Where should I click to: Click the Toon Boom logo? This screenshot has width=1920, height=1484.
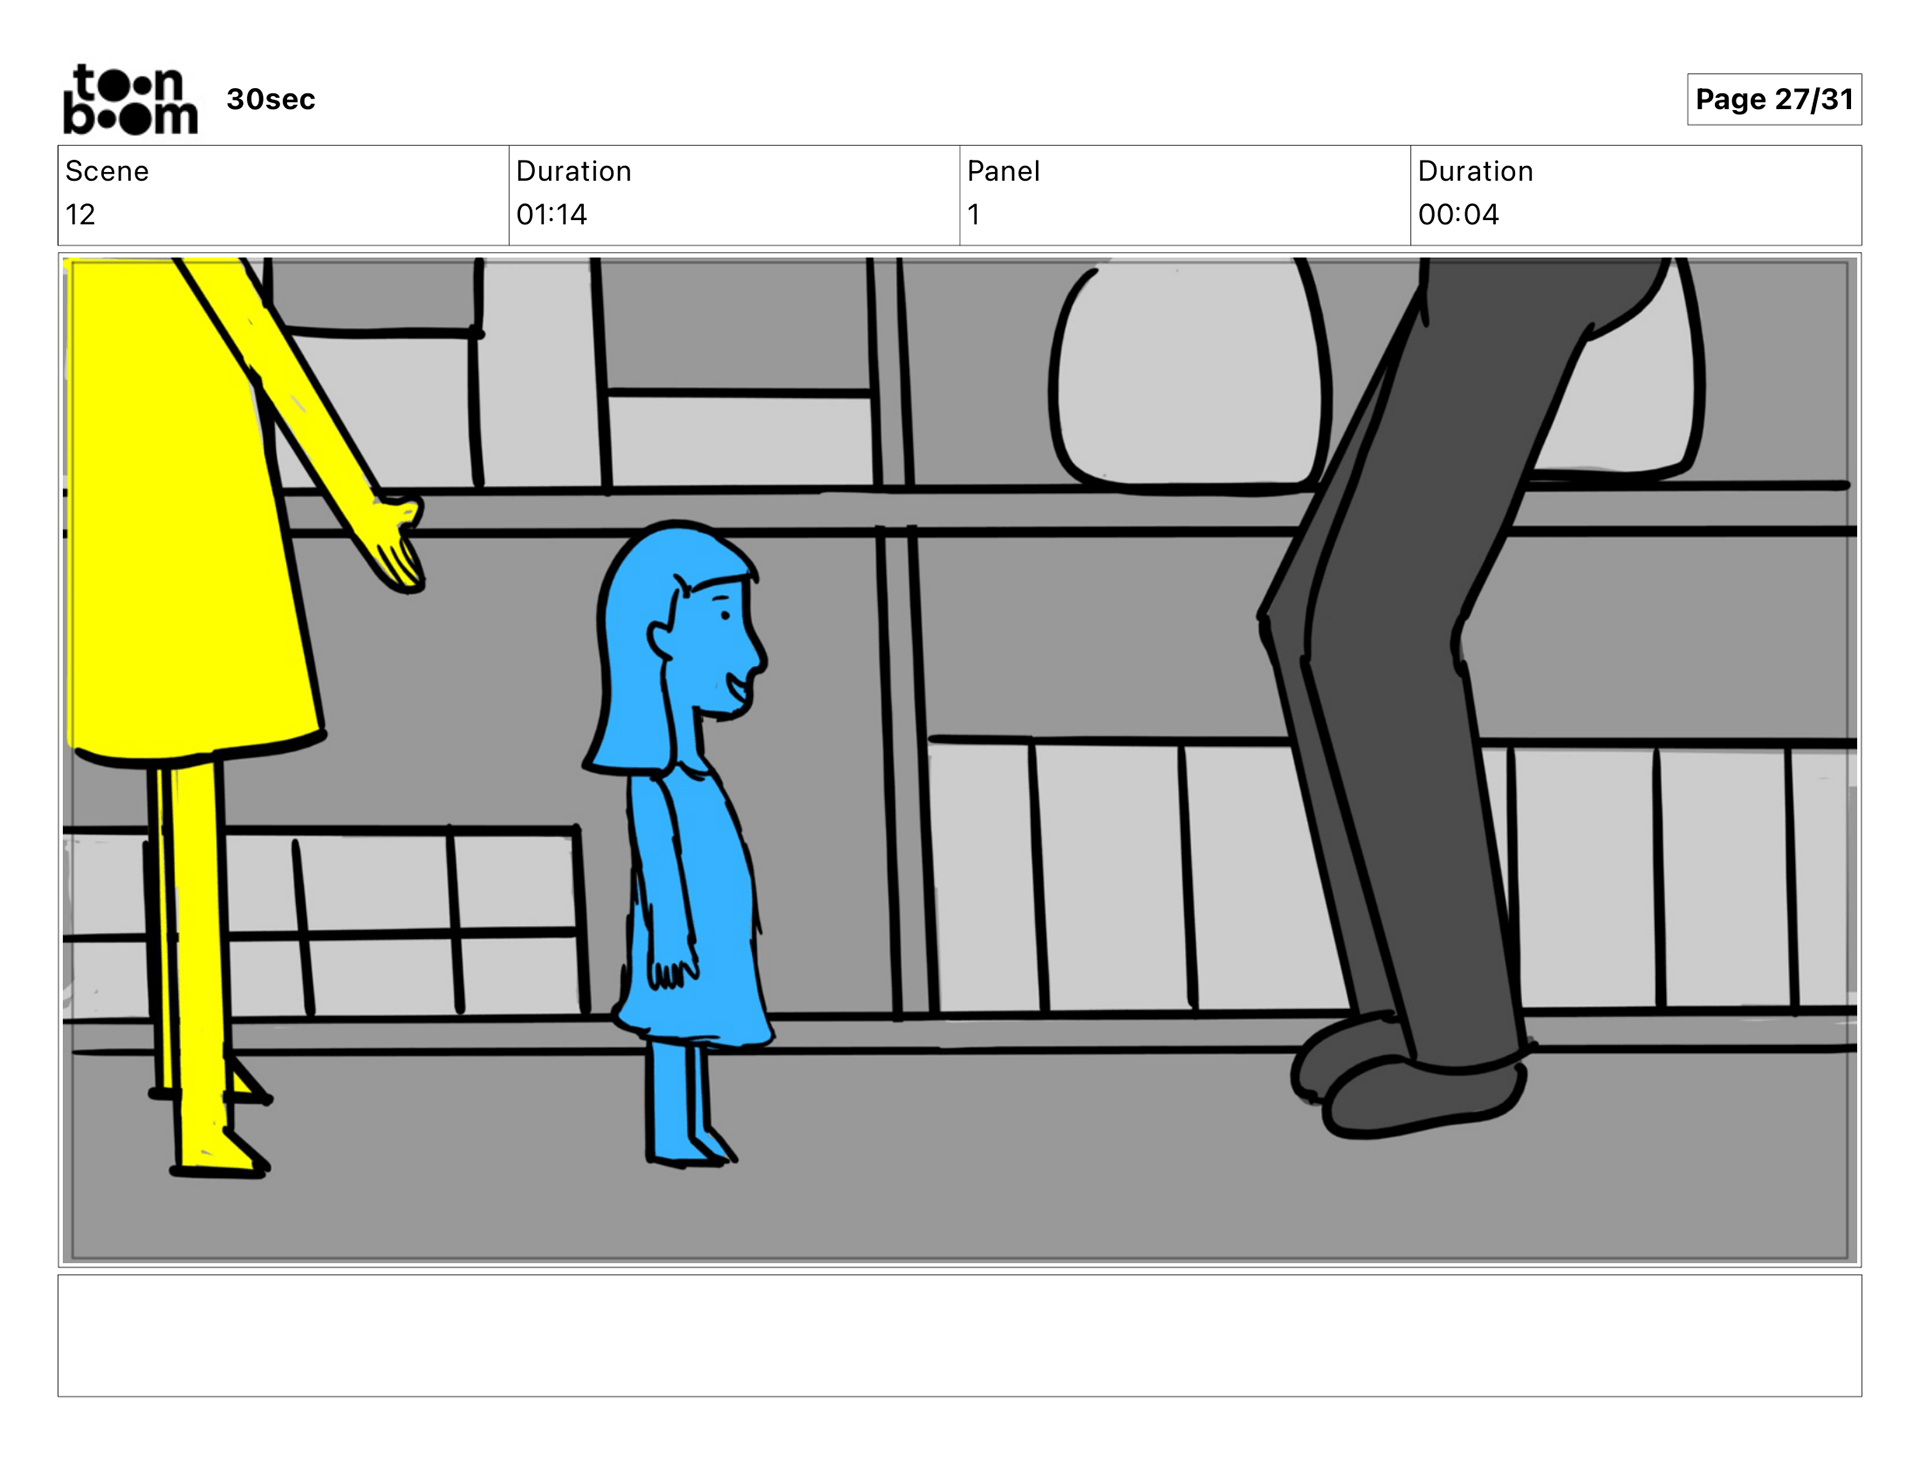click(x=130, y=99)
